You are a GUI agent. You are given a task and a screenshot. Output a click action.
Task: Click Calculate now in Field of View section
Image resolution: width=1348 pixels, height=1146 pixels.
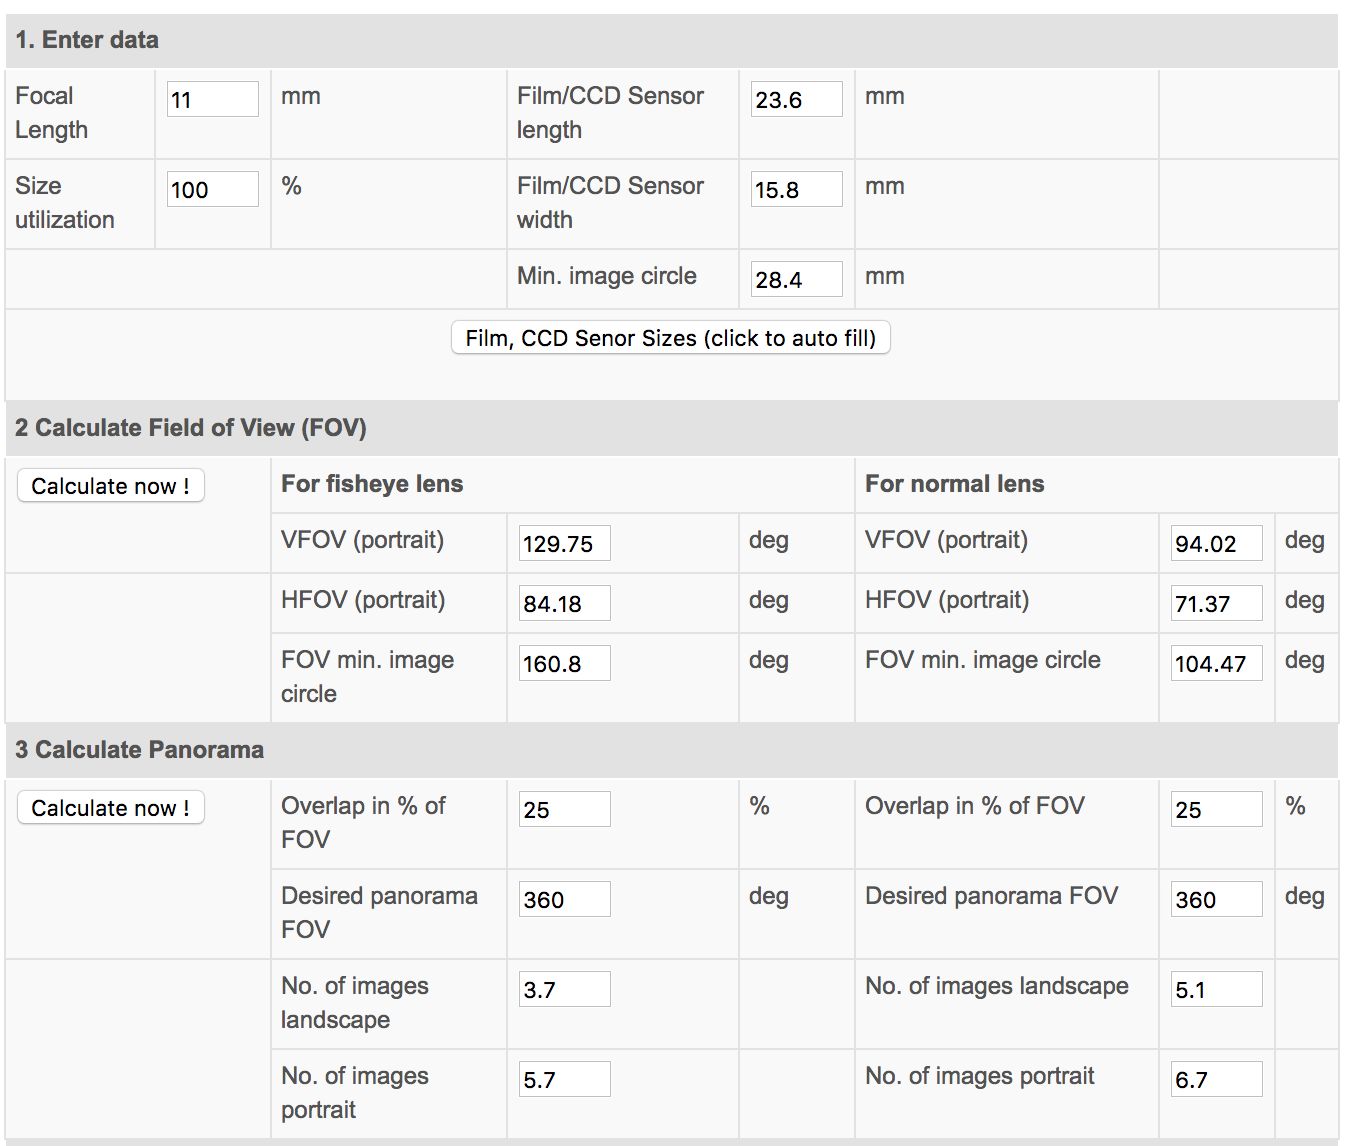(x=111, y=486)
